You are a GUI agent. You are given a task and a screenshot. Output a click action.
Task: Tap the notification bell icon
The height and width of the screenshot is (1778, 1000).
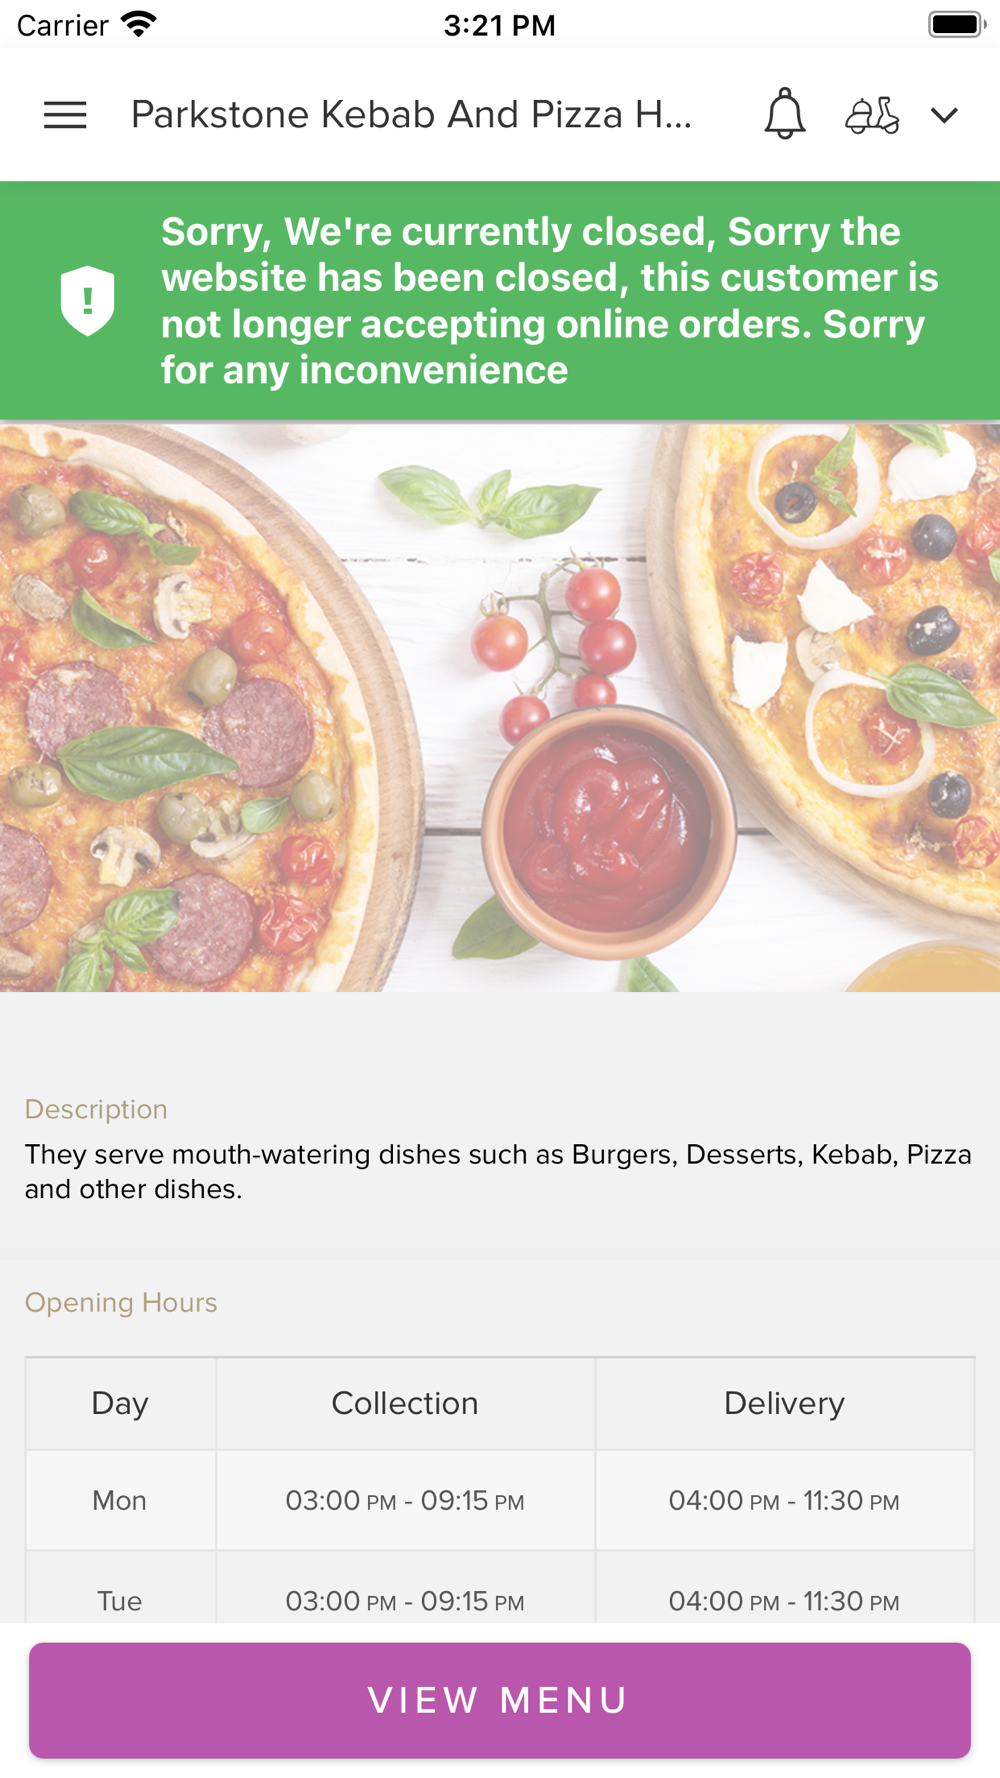785,114
